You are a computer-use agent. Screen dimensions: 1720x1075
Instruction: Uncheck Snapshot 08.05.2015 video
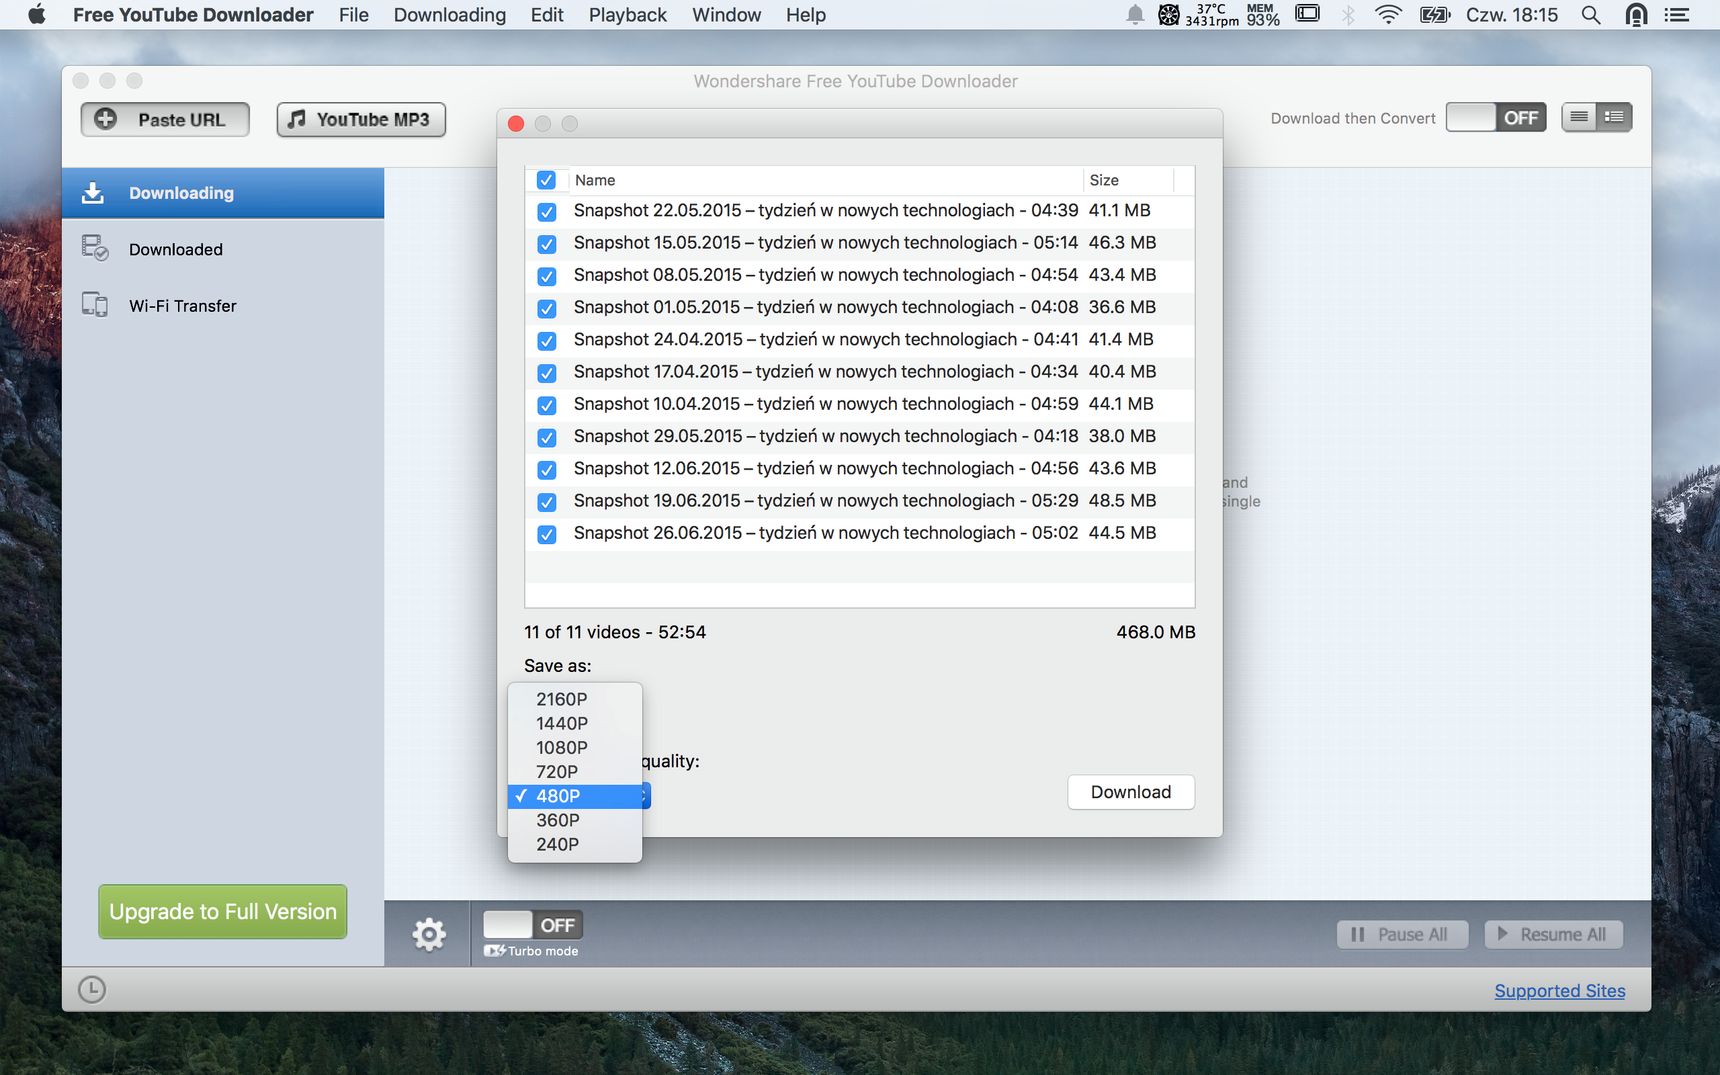[x=547, y=276]
